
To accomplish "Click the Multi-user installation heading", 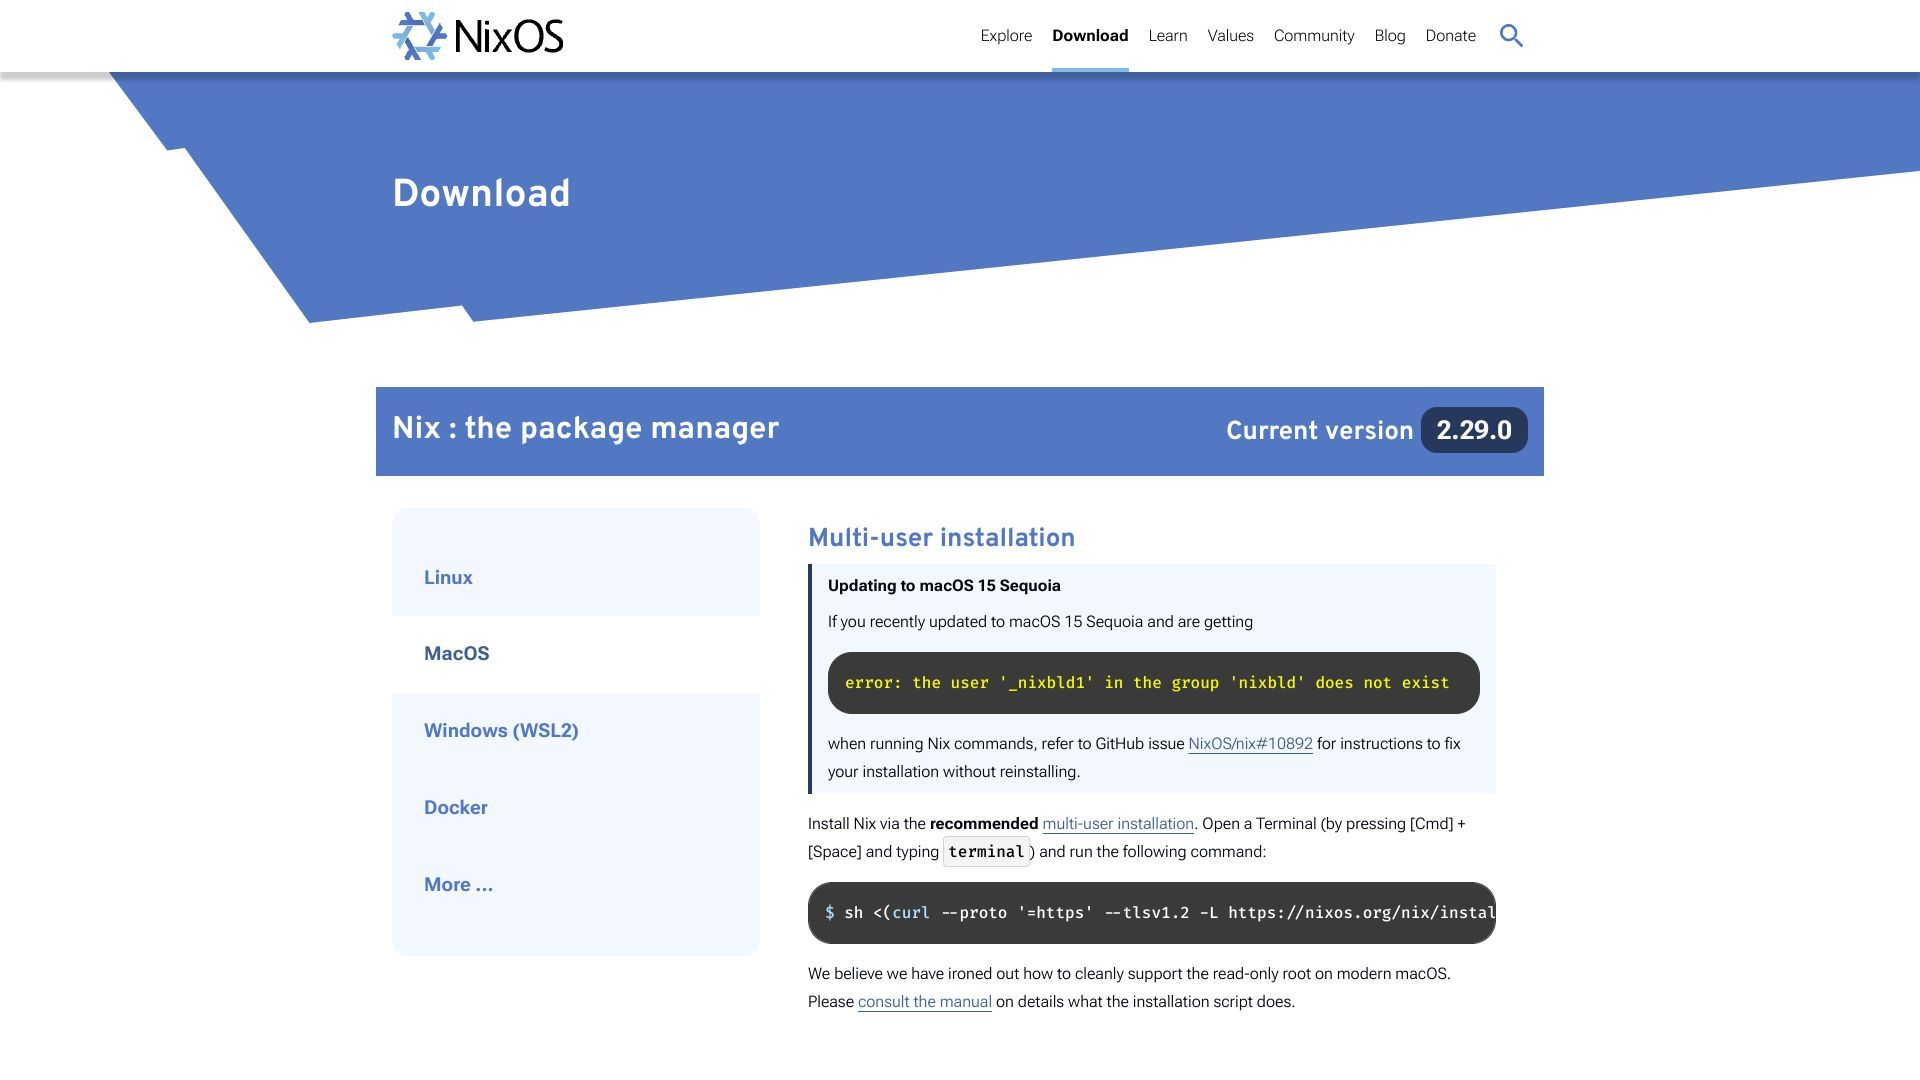I will (942, 538).
